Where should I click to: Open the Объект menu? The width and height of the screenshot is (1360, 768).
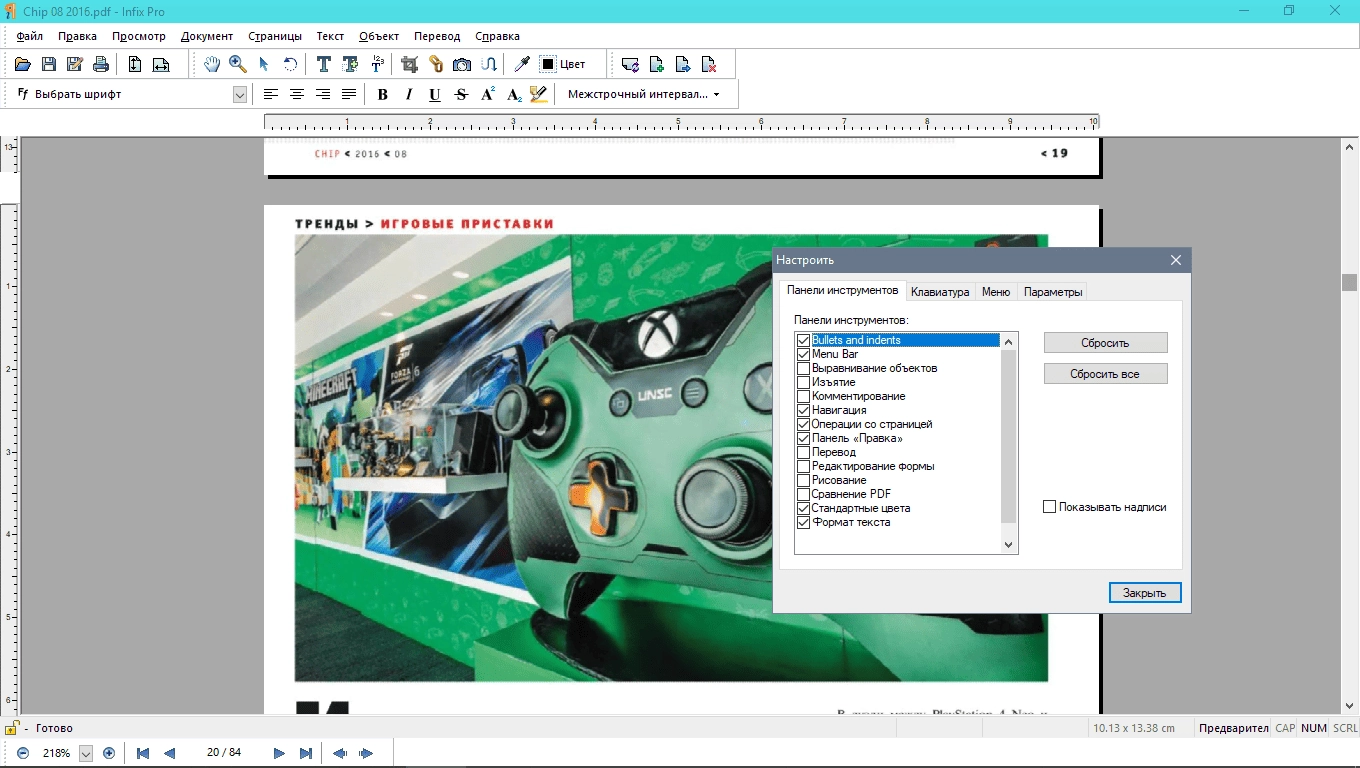tap(379, 36)
